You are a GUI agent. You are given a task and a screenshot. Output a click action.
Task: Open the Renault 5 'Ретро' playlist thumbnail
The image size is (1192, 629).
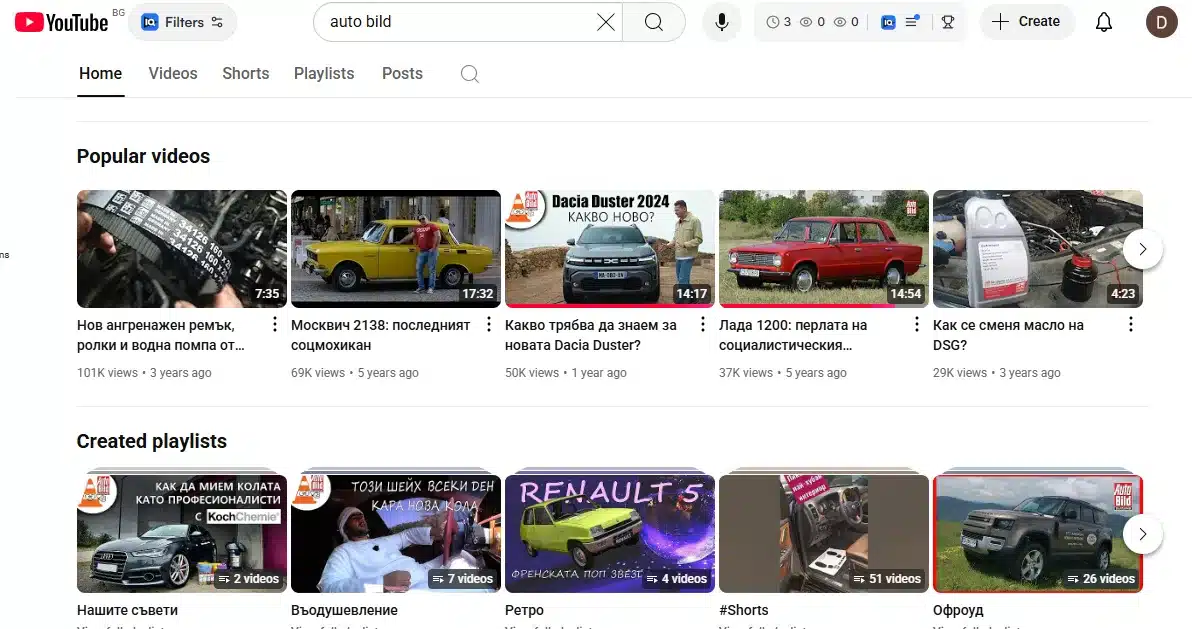coord(610,533)
